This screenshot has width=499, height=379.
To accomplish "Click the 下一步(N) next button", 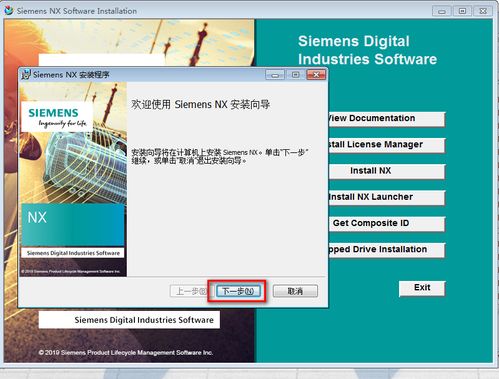I will [238, 291].
